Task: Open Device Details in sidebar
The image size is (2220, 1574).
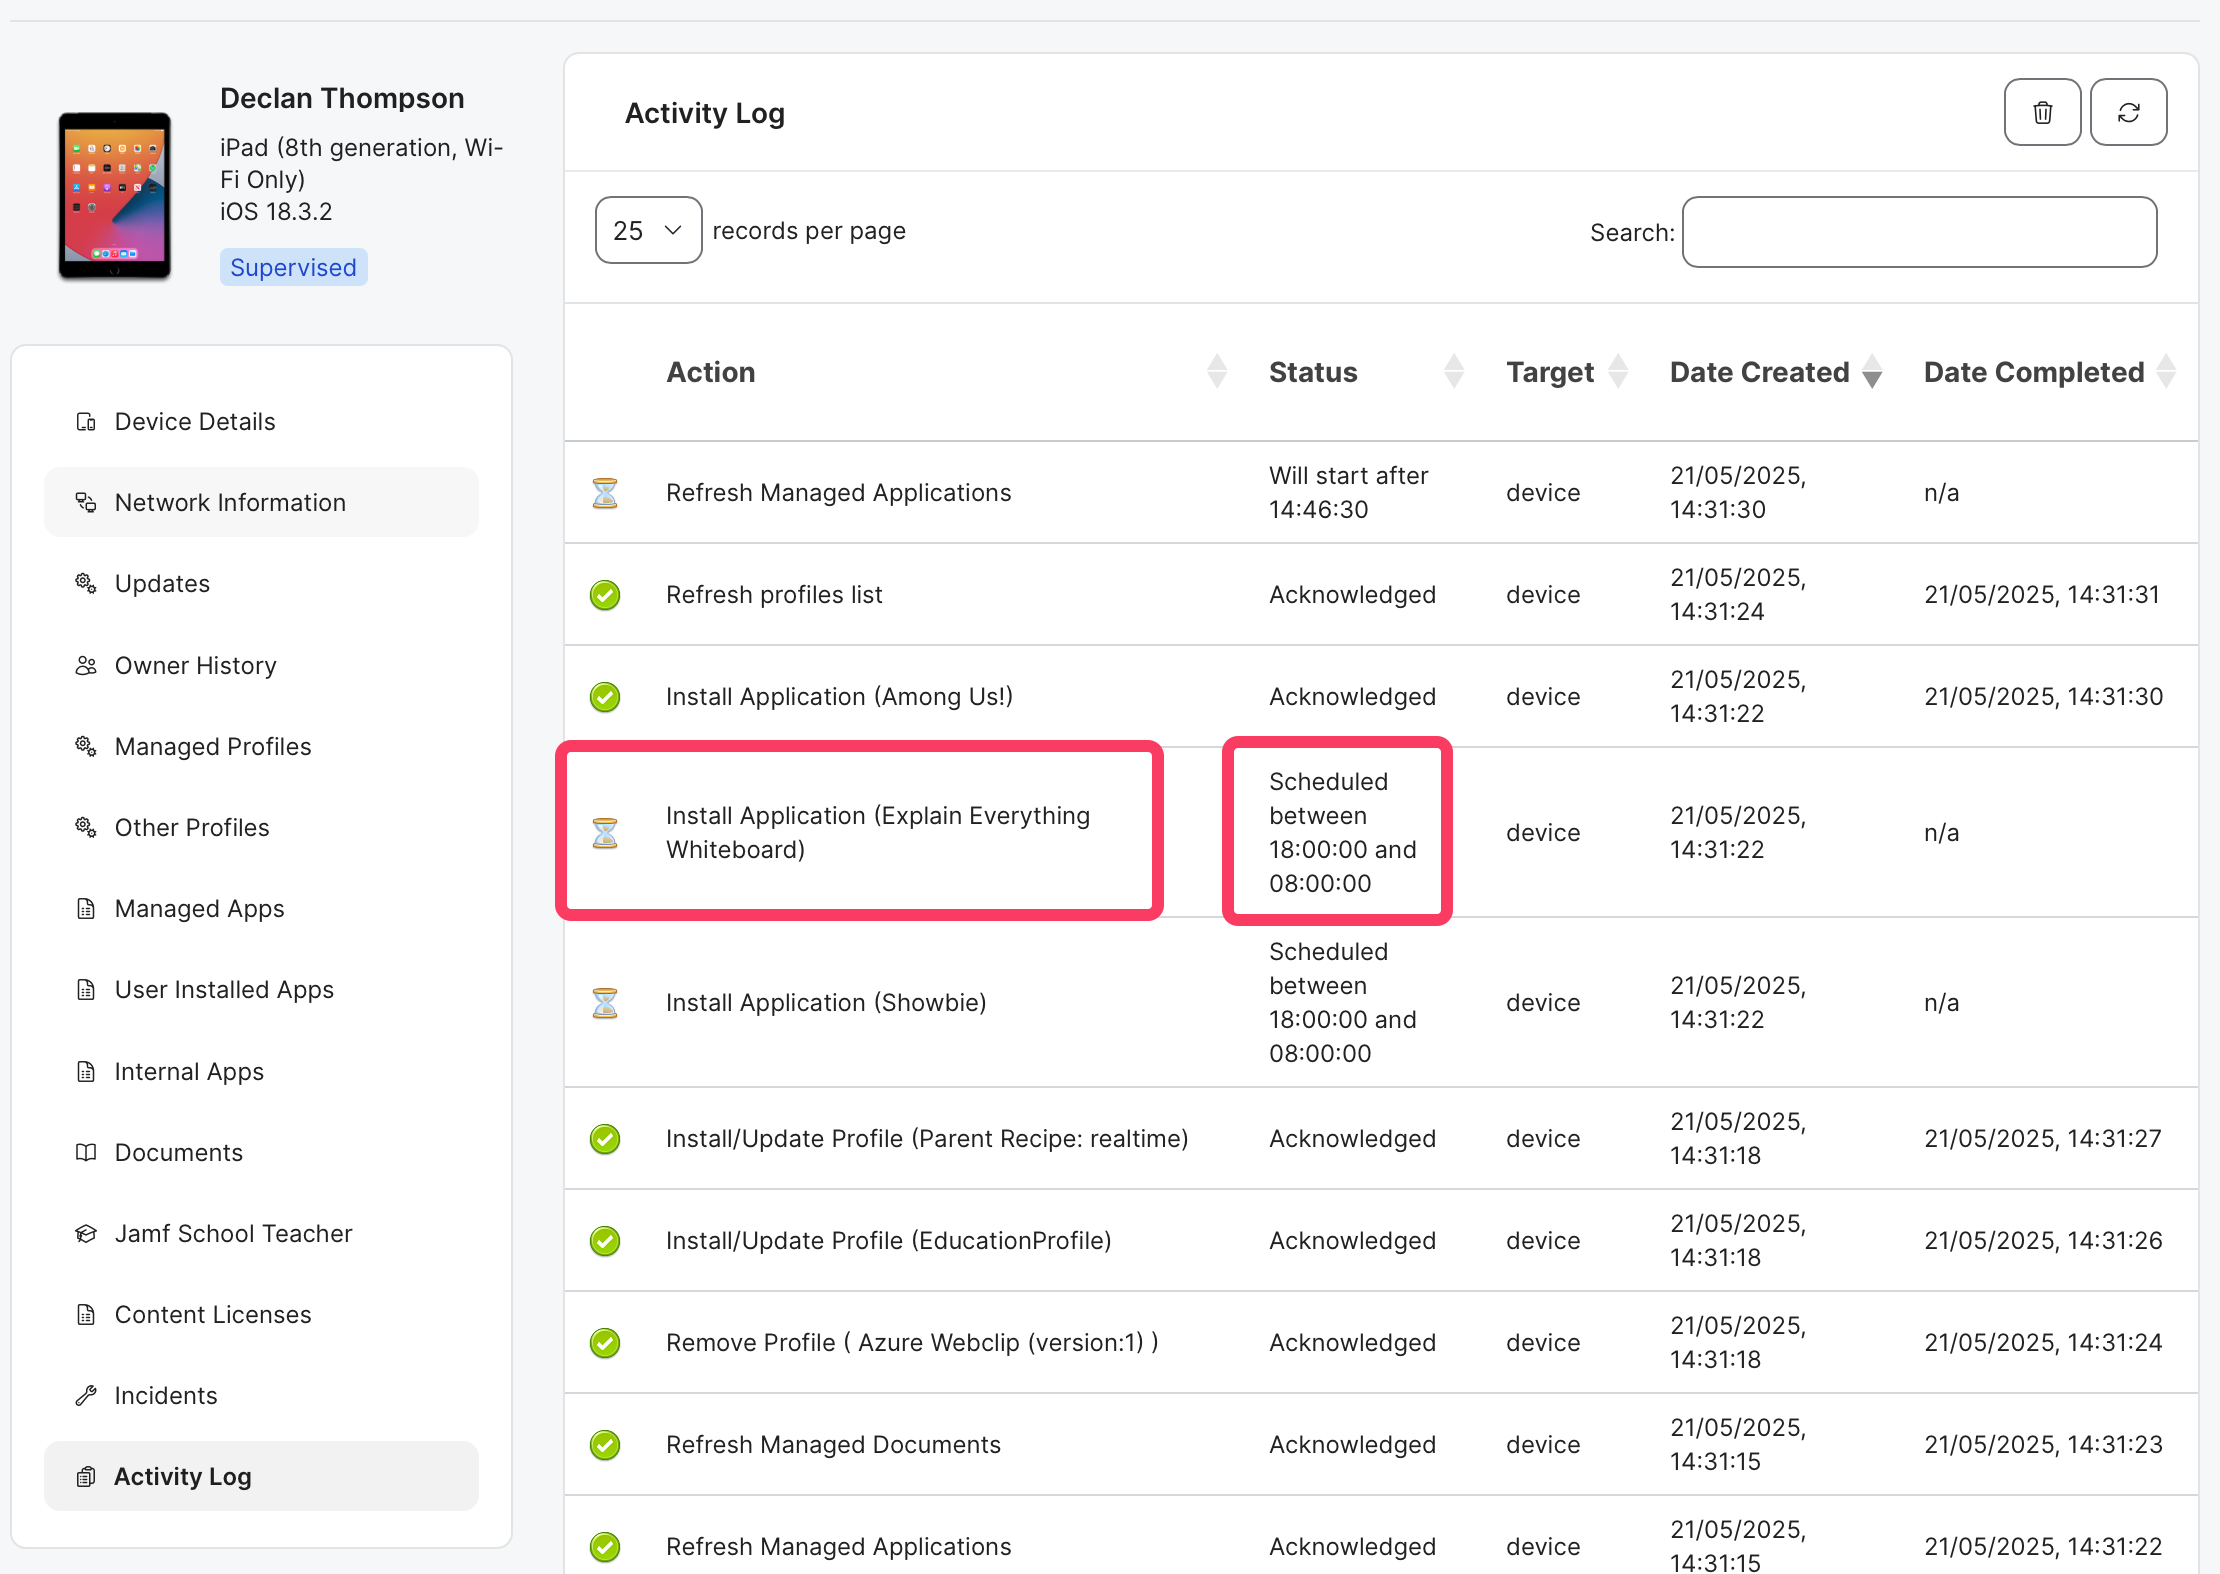Action: point(261,421)
